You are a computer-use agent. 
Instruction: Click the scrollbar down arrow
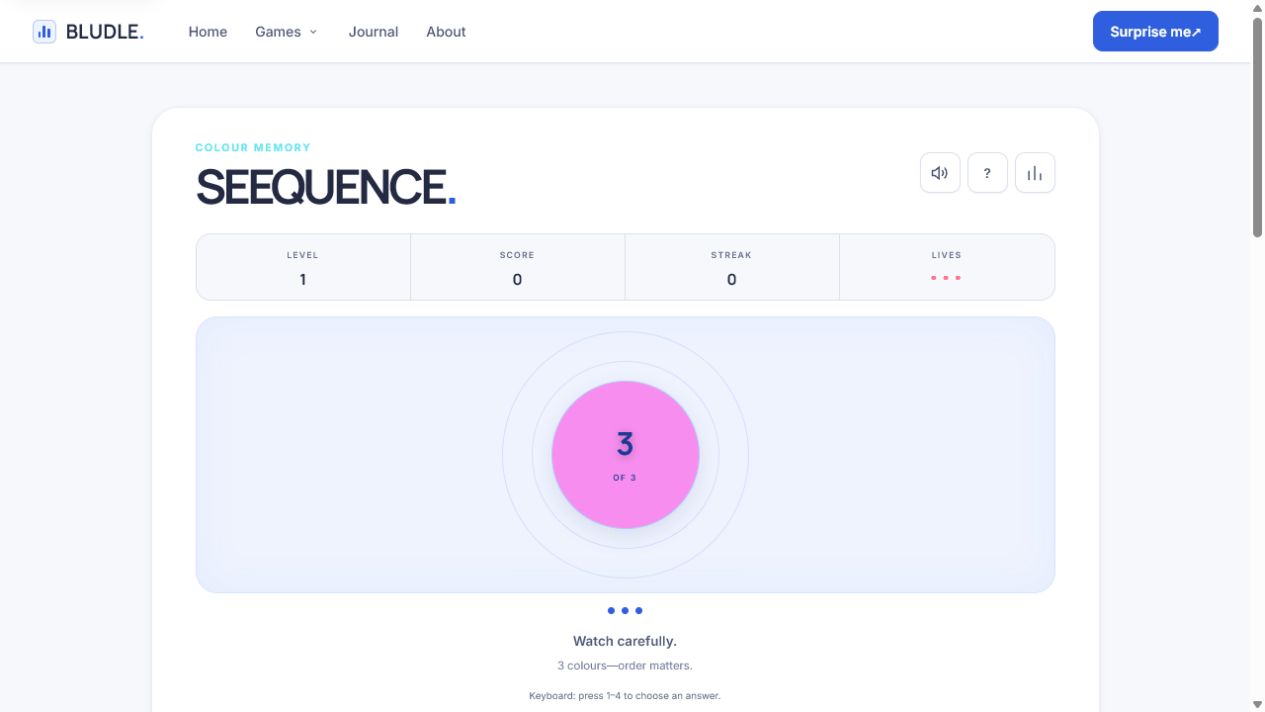click(1257, 705)
